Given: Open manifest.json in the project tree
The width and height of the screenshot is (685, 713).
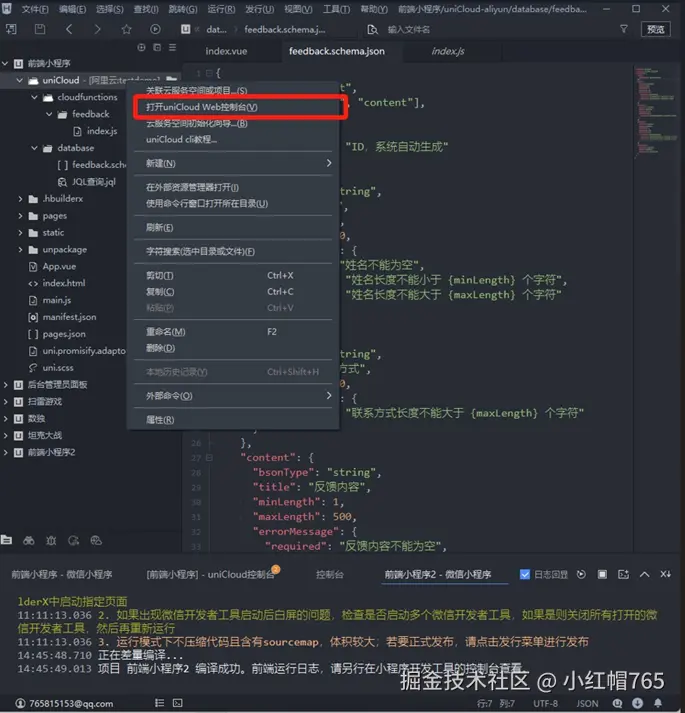Looking at the screenshot, I should (69, 317).
